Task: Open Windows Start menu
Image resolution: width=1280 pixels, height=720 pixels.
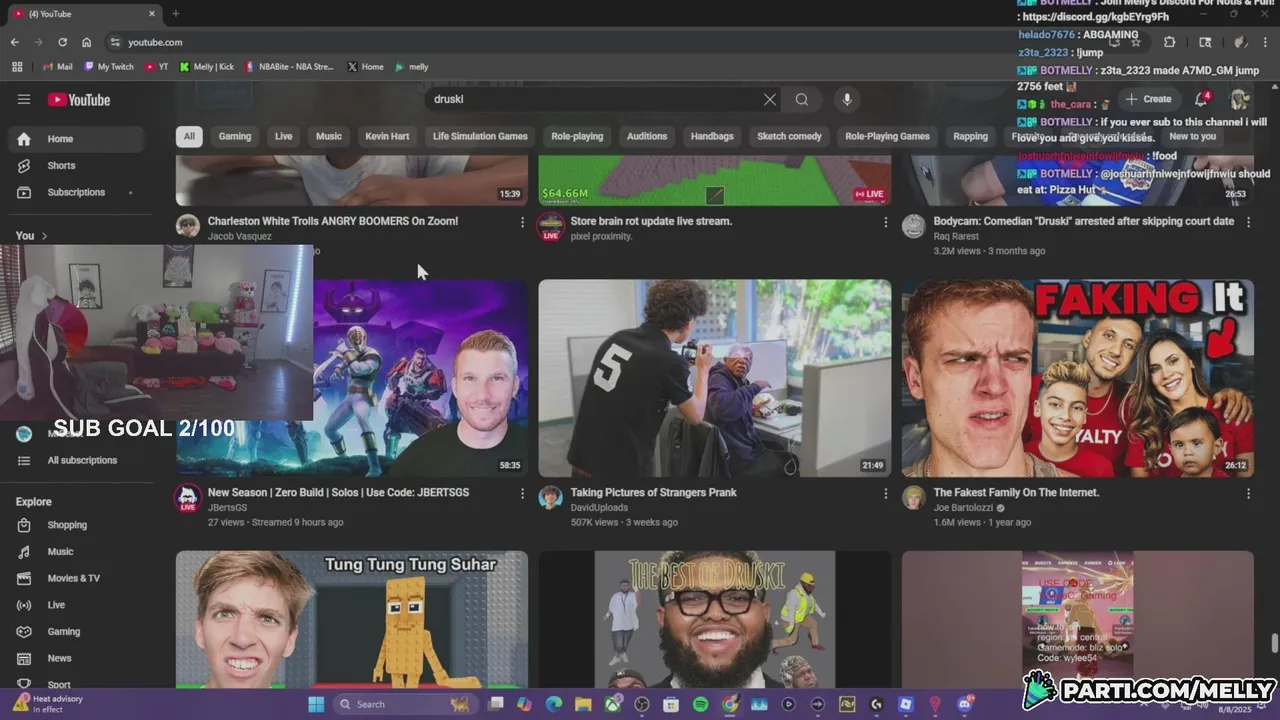Action: (316, 704)
